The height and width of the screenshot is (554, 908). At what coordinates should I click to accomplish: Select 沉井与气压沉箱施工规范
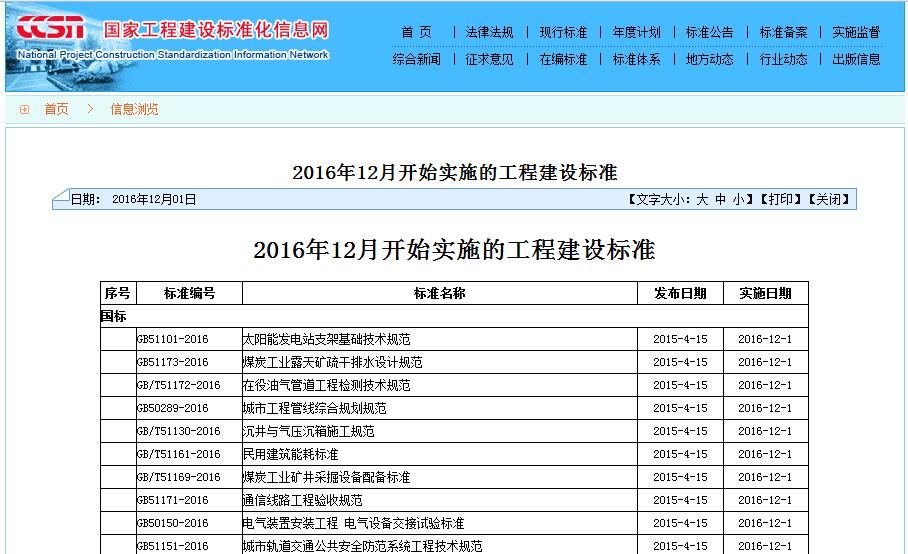pos(309,431)
